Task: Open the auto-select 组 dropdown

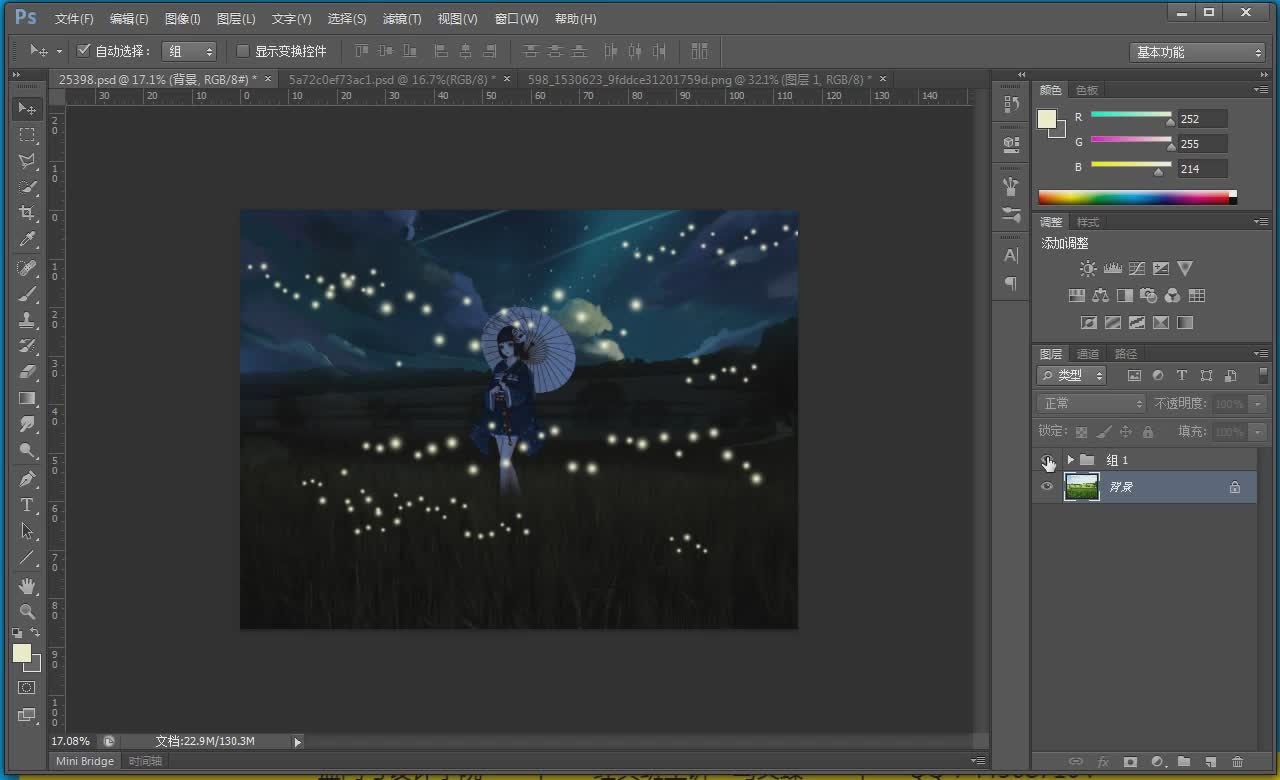Action: [x=190, y=51]
